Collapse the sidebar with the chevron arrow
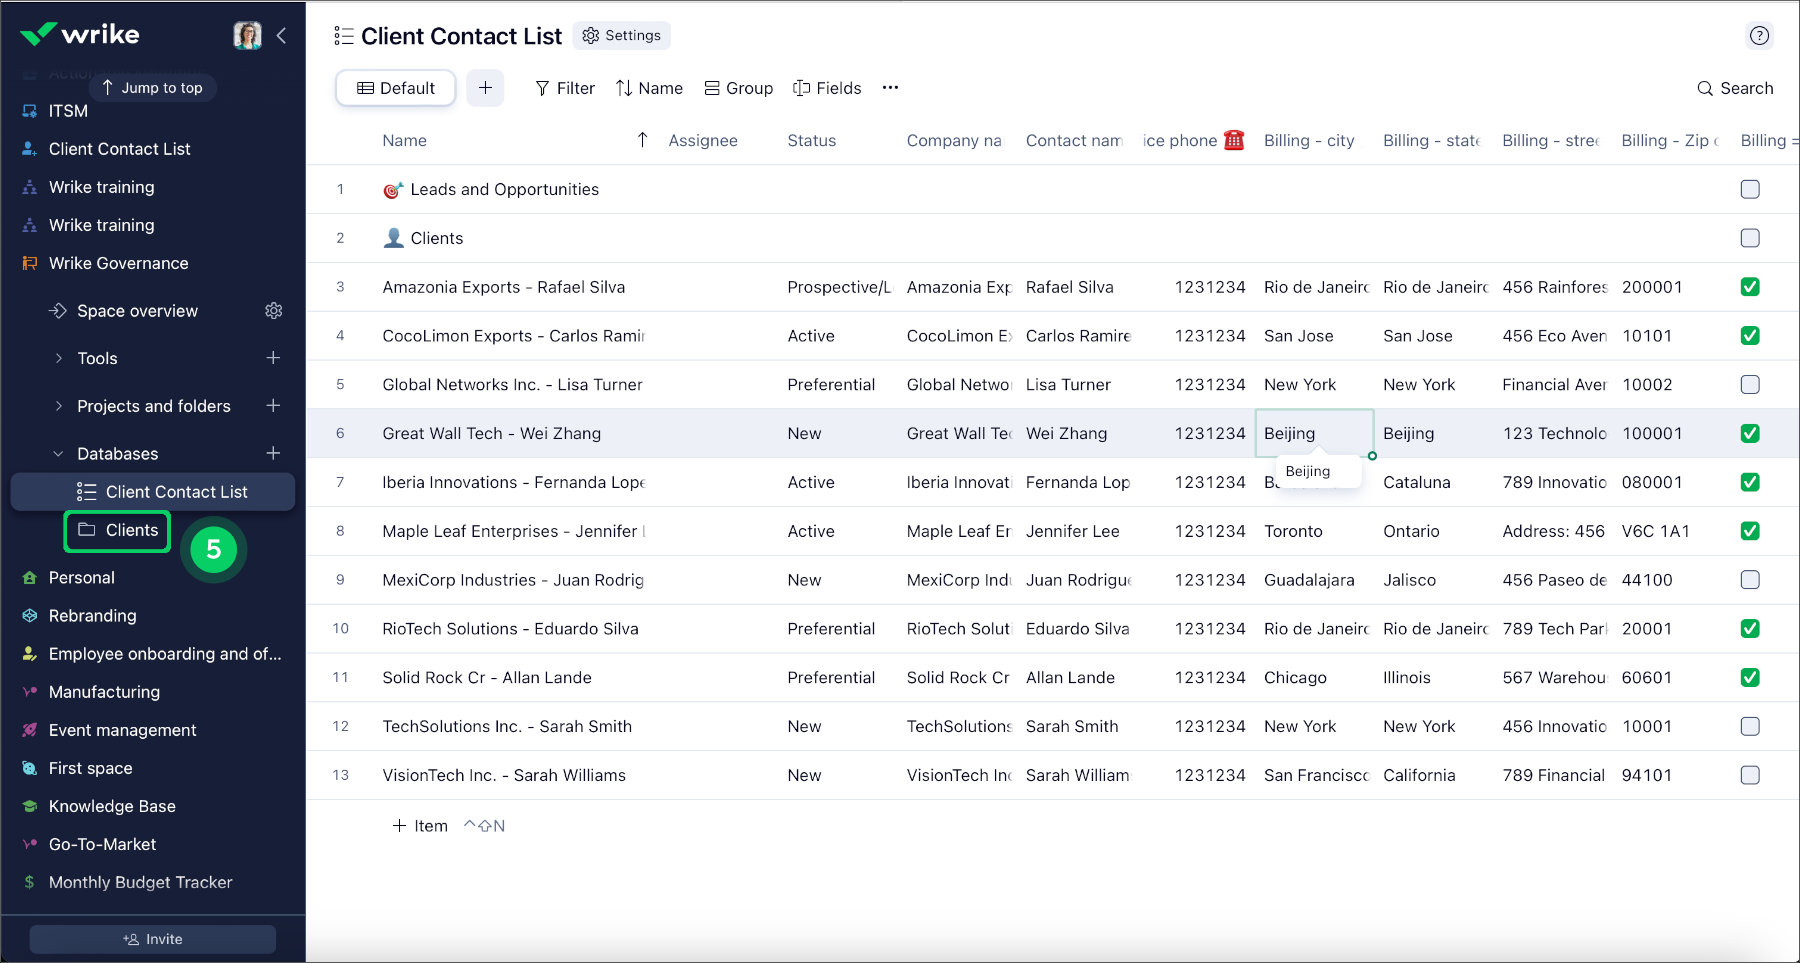 point(281,35)
